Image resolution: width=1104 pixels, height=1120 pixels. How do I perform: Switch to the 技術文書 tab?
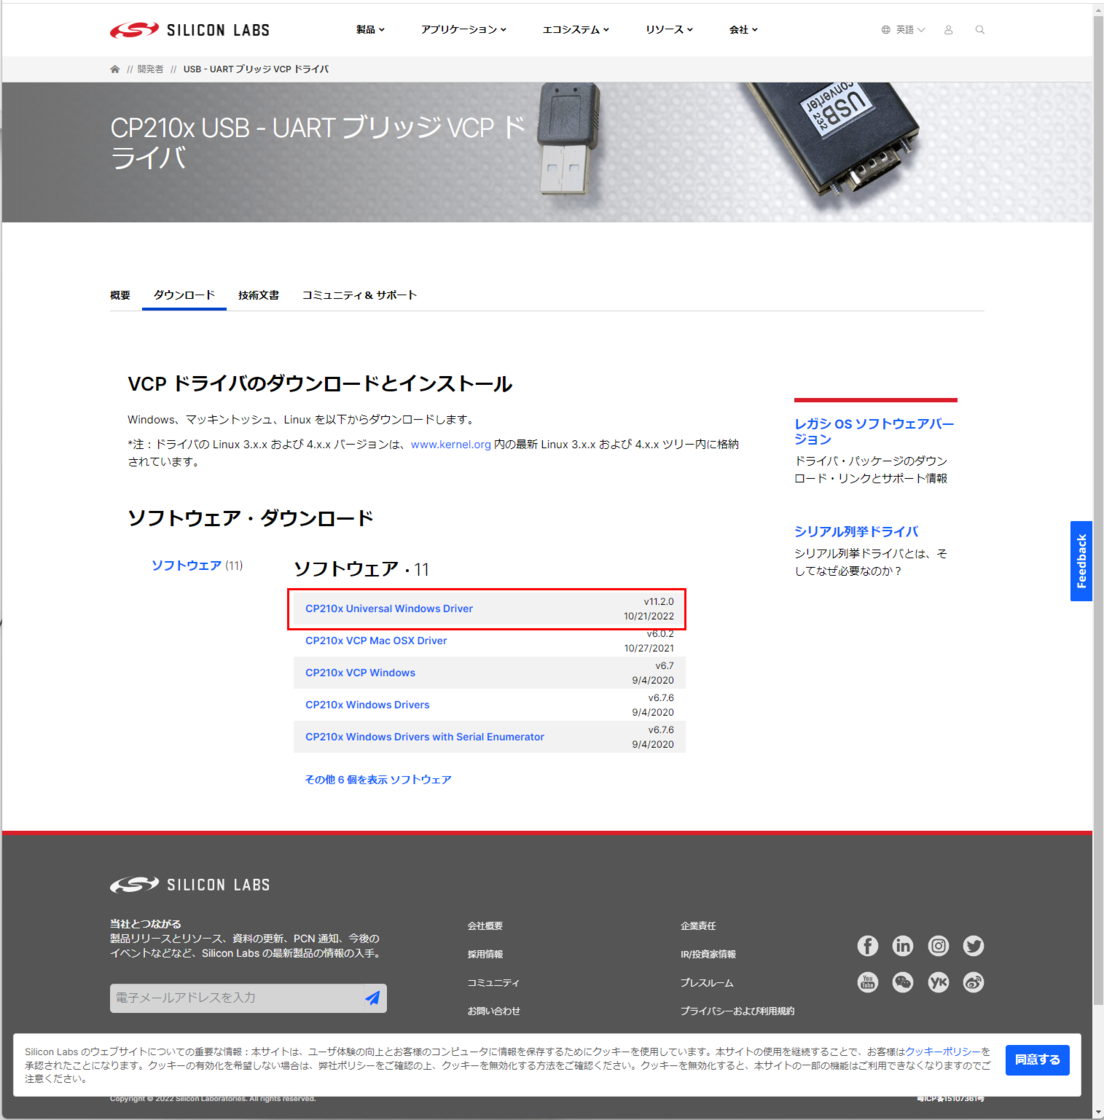tap(259, 295)
